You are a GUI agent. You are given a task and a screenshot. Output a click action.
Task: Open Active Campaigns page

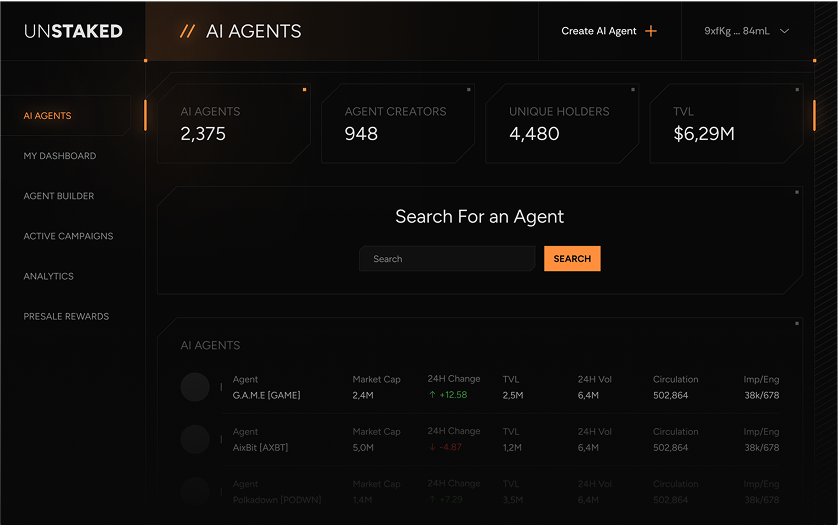(68, 236)
